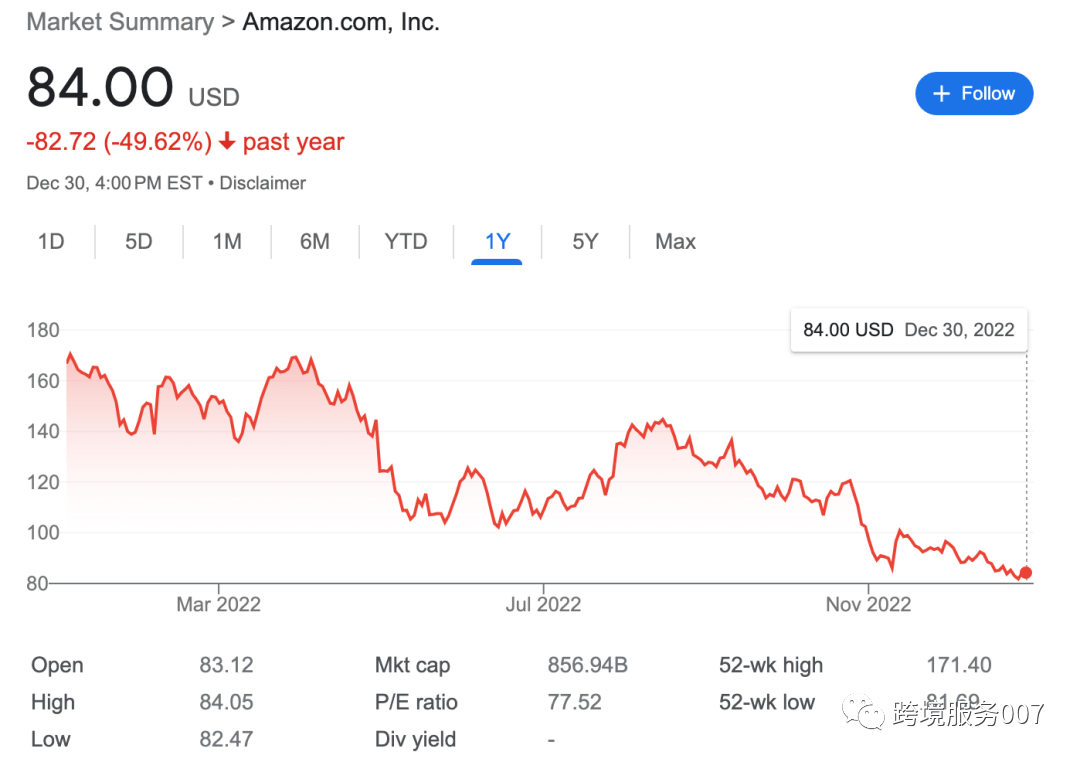Select the 1D time range tab

(x=51, y=242)
